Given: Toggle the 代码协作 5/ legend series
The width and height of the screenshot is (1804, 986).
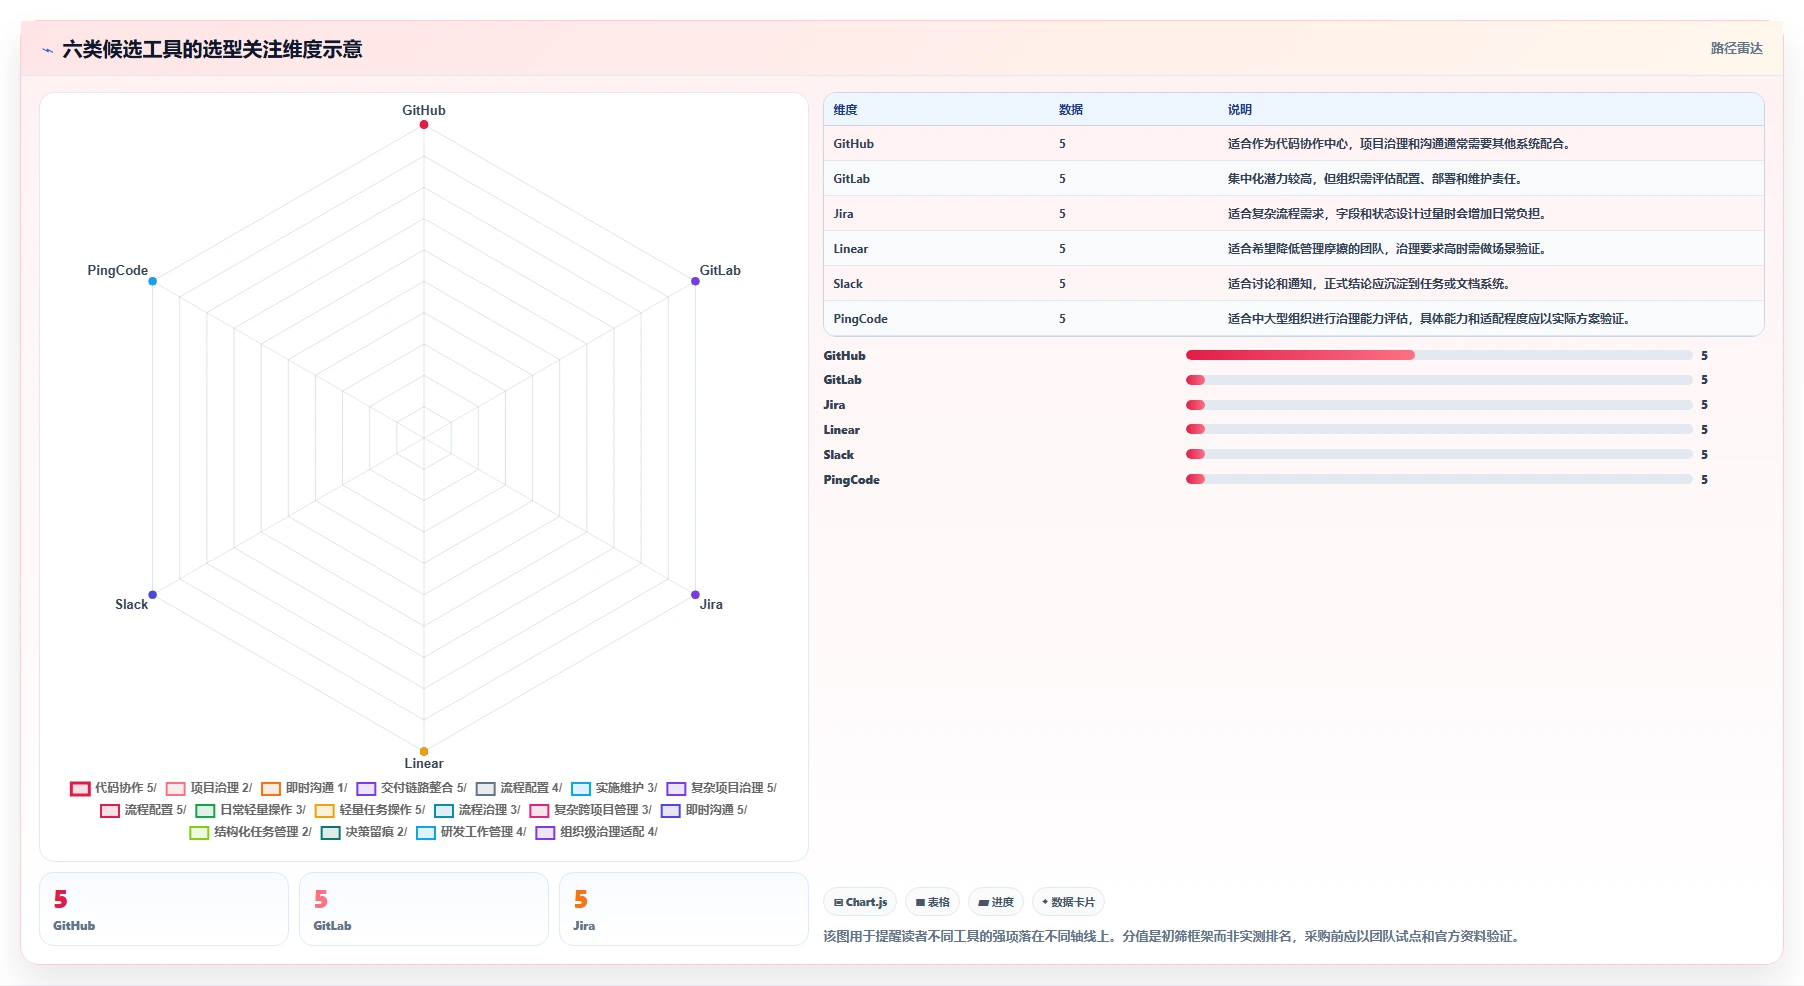Looking at the screenshot, I should click(x=113, y=788).
